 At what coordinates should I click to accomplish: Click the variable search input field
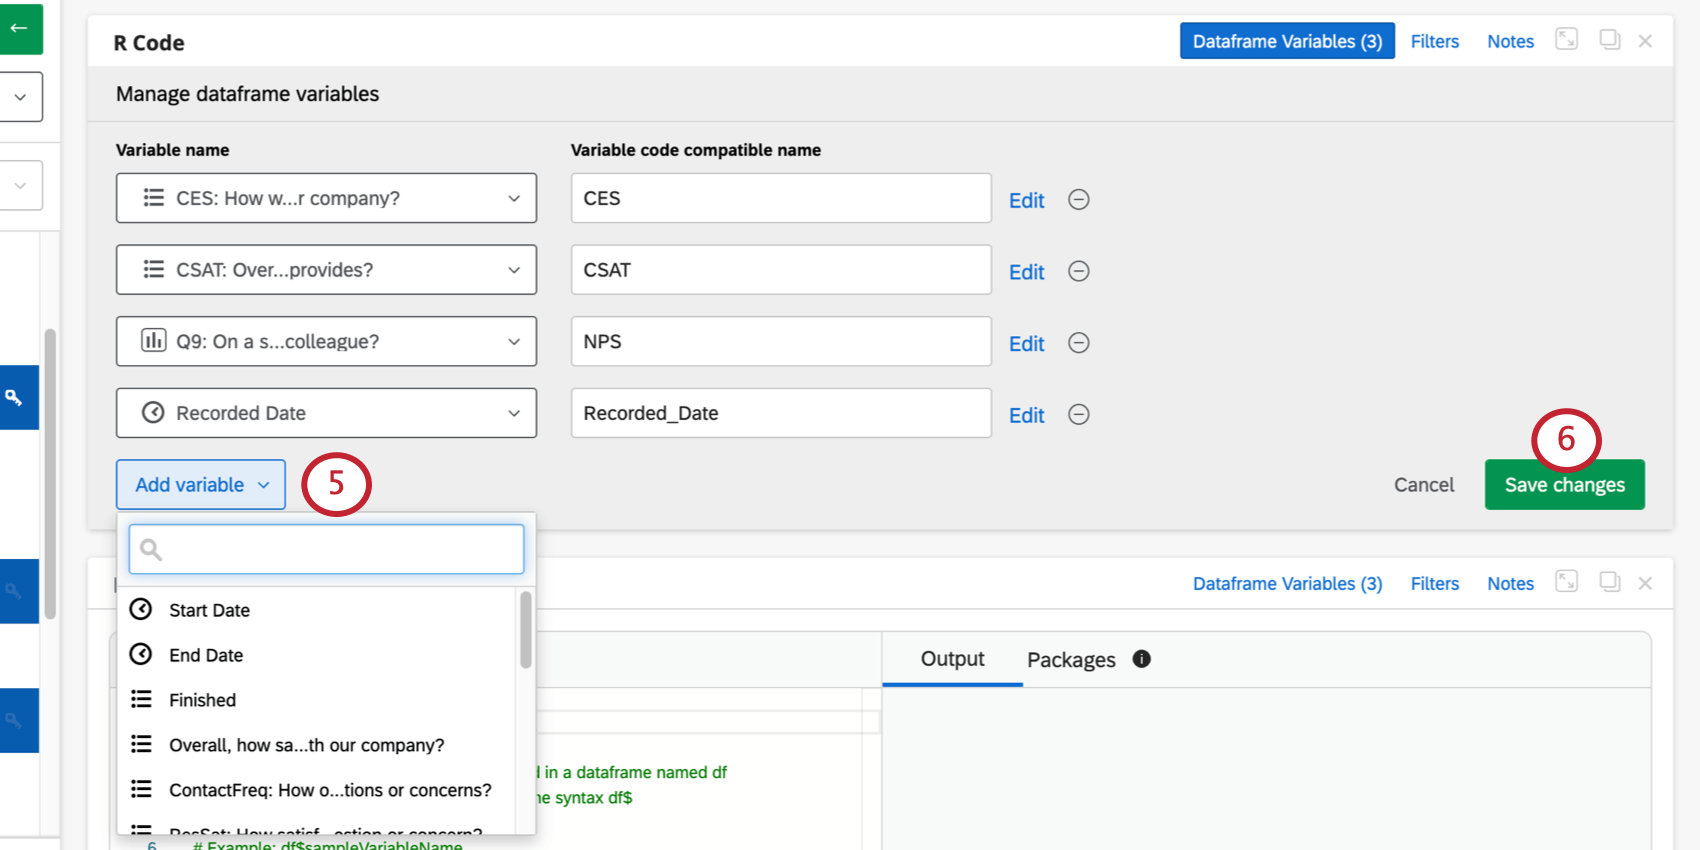tap(326, 549)
